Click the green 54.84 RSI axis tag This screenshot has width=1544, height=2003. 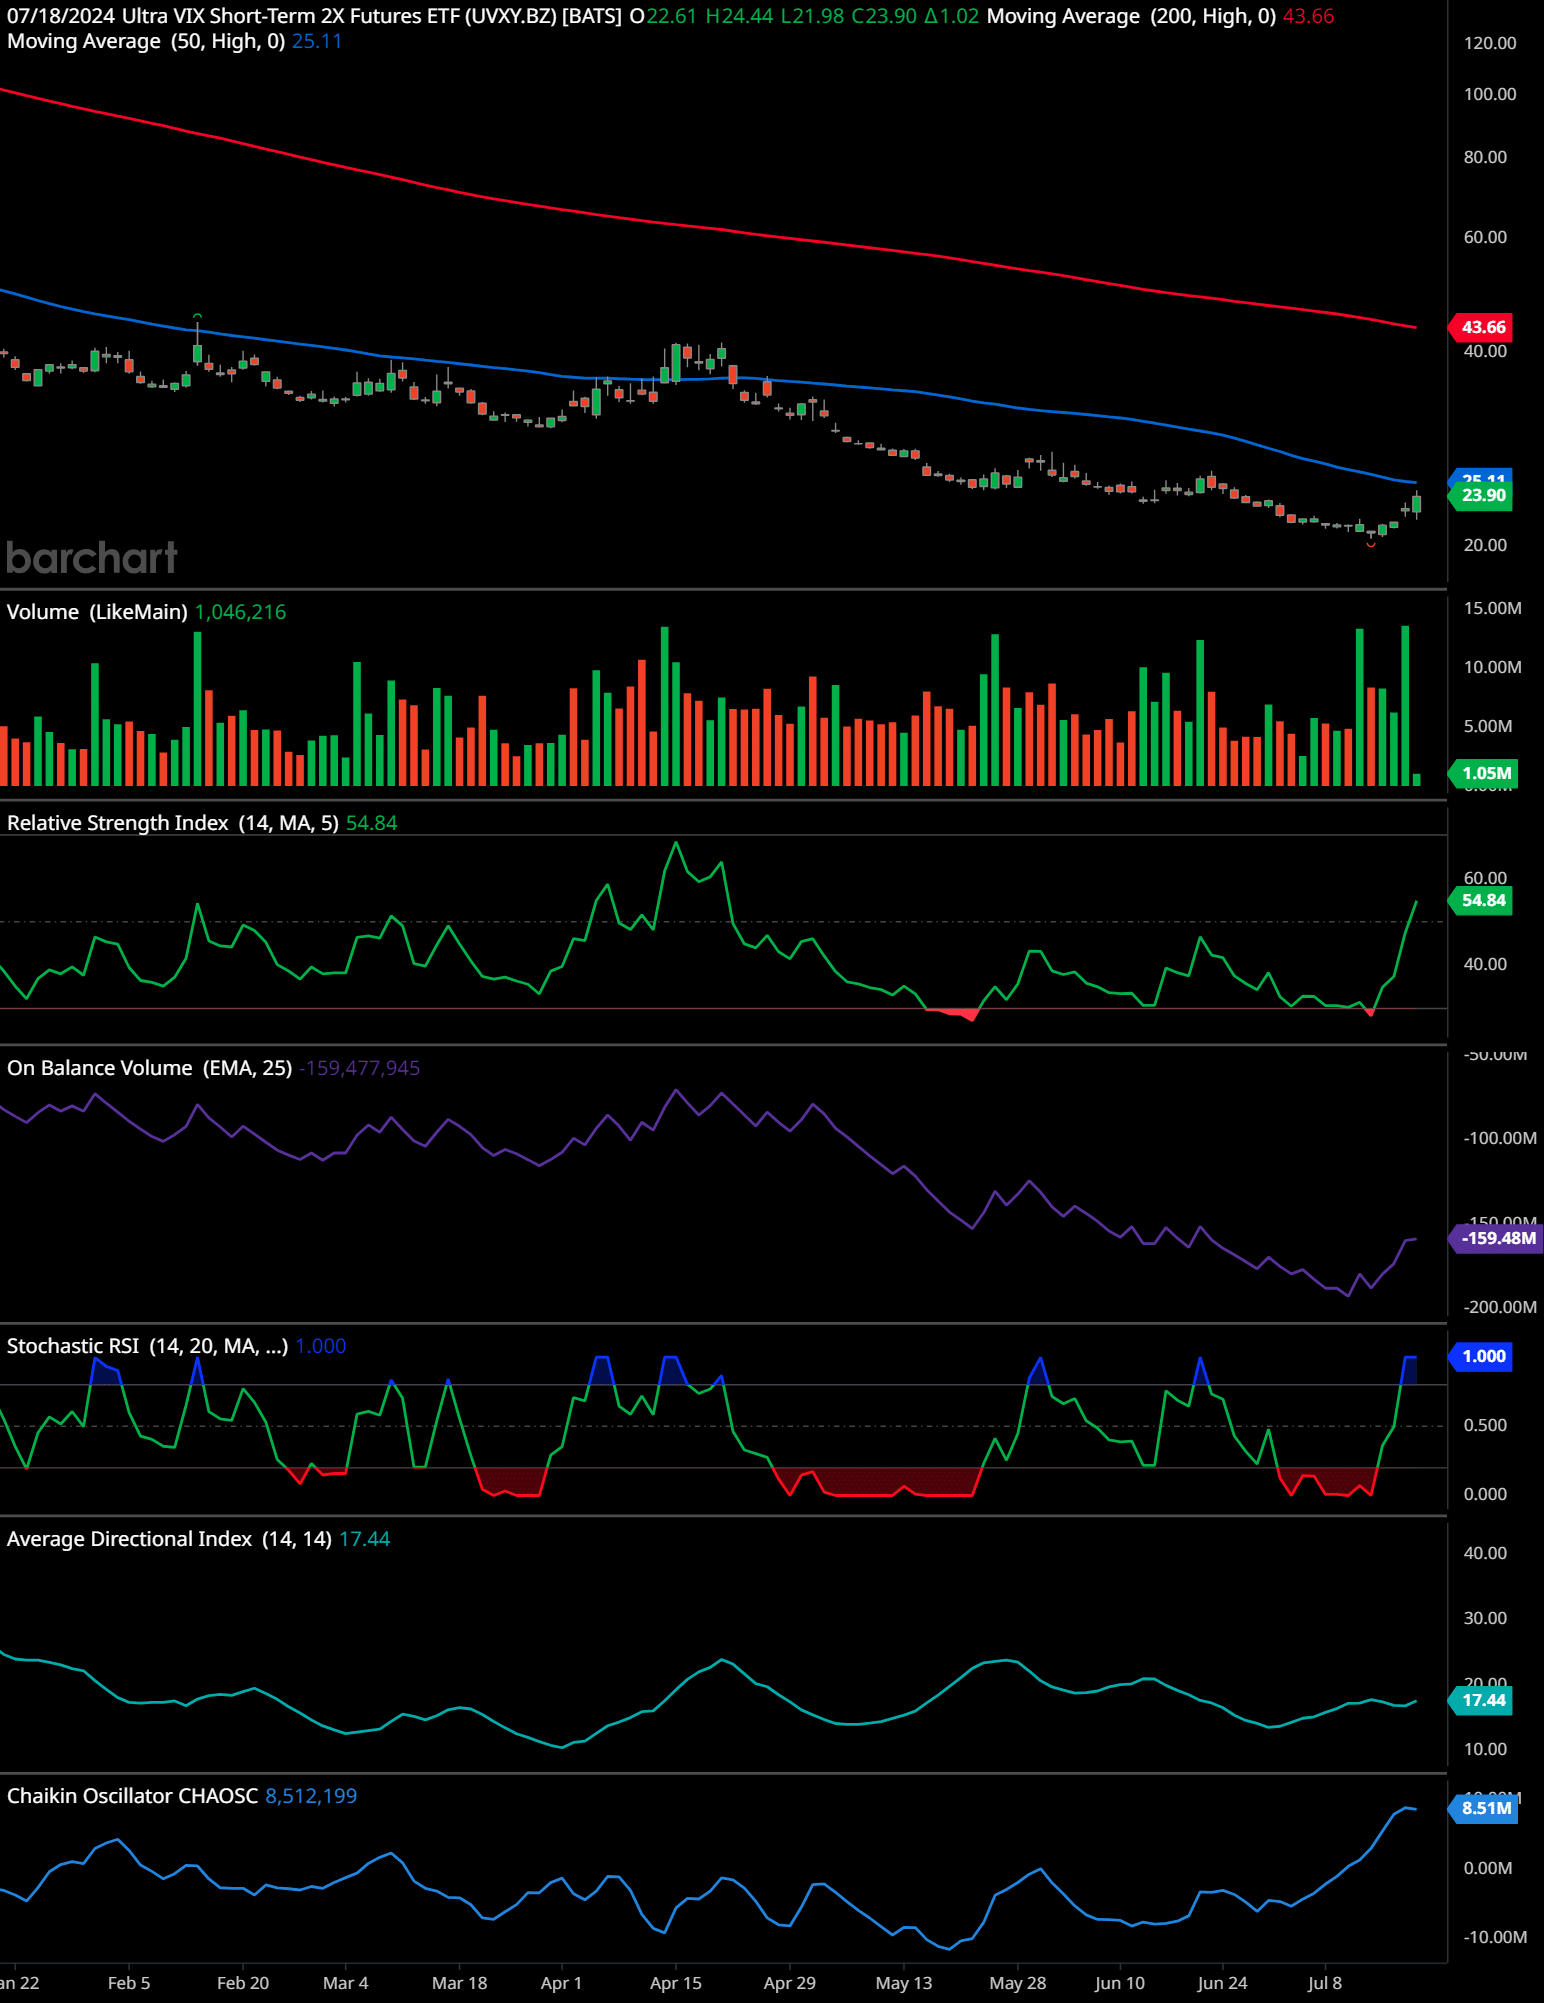[1482, 900]
